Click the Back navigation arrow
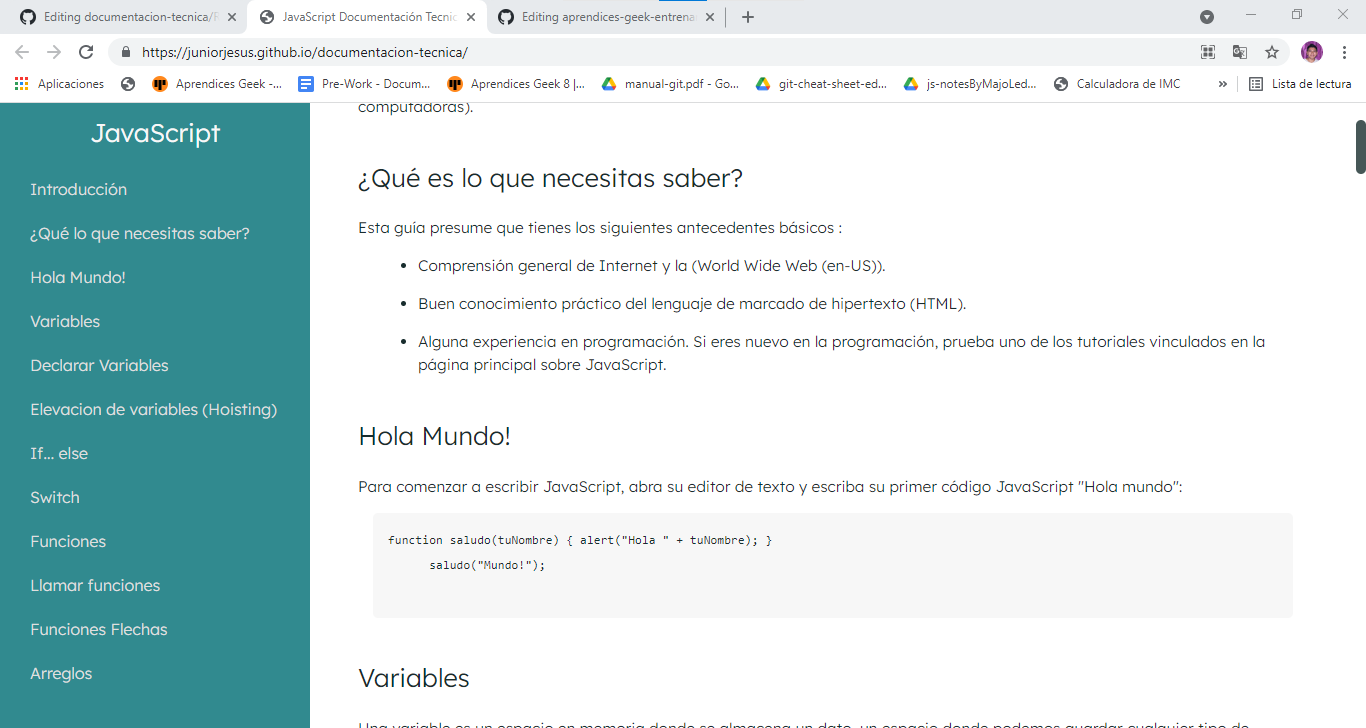 (x=20, y=51)
